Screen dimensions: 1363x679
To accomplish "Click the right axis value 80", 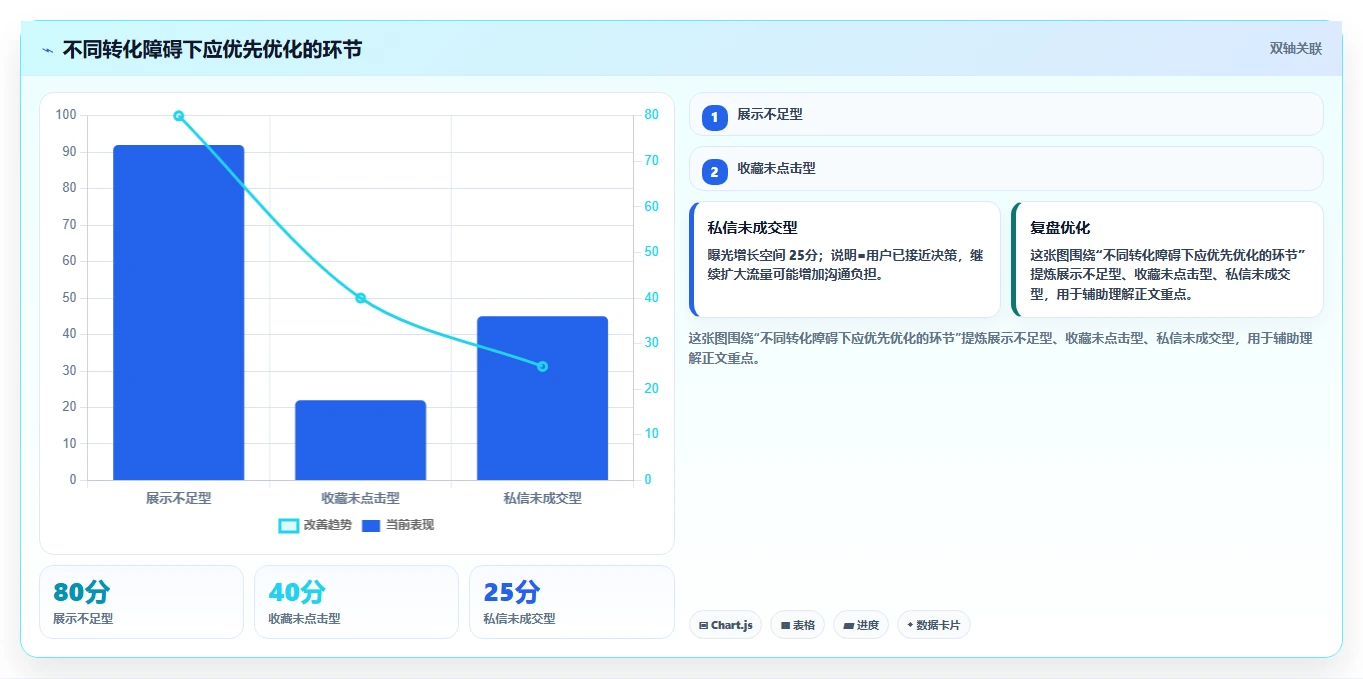I will tap(651, 115).
